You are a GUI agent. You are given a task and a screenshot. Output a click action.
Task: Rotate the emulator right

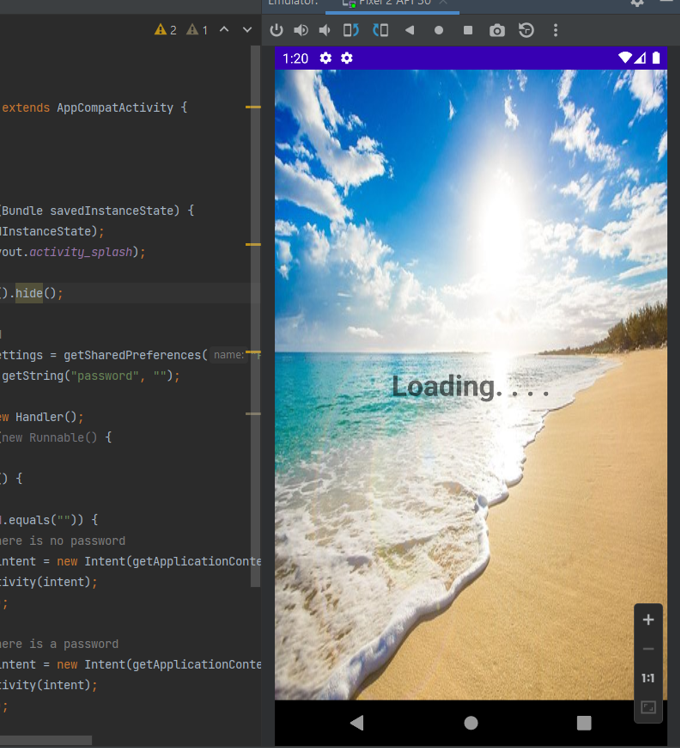[380, 31]
